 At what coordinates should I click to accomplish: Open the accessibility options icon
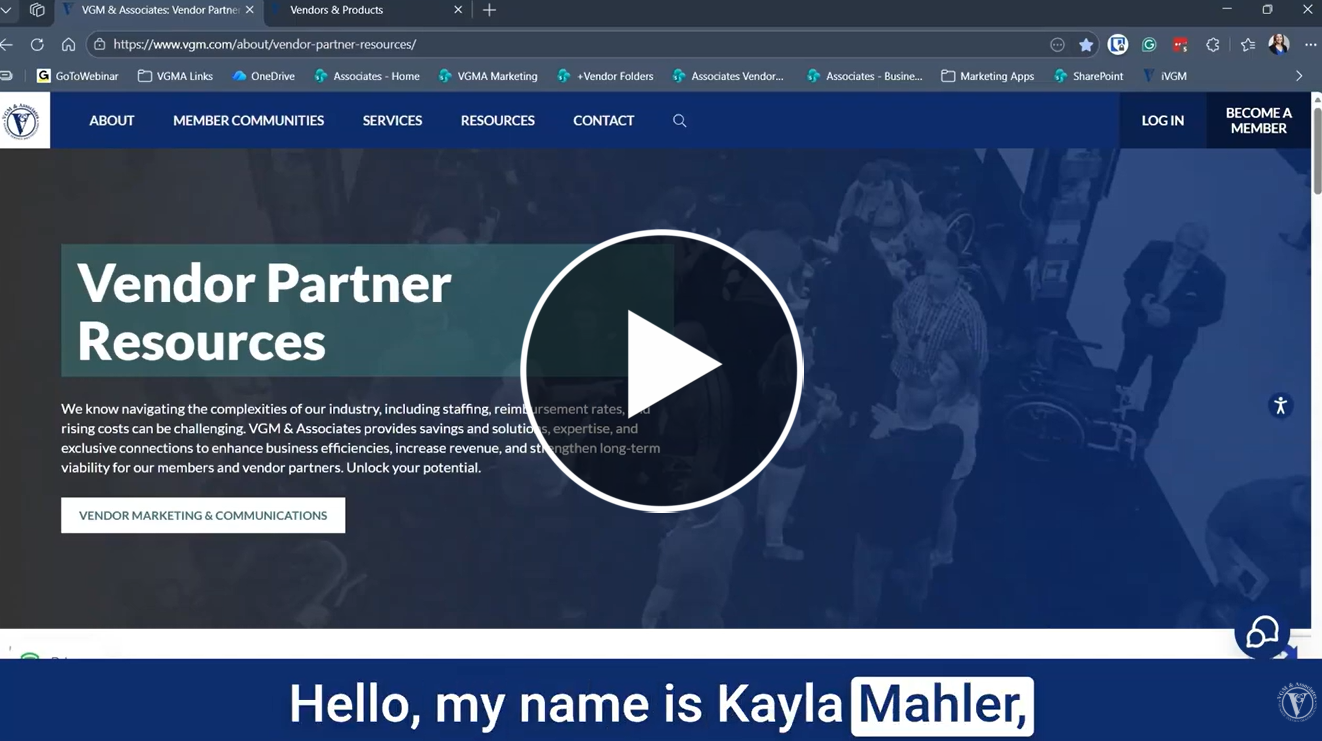tap(1280, 406)
